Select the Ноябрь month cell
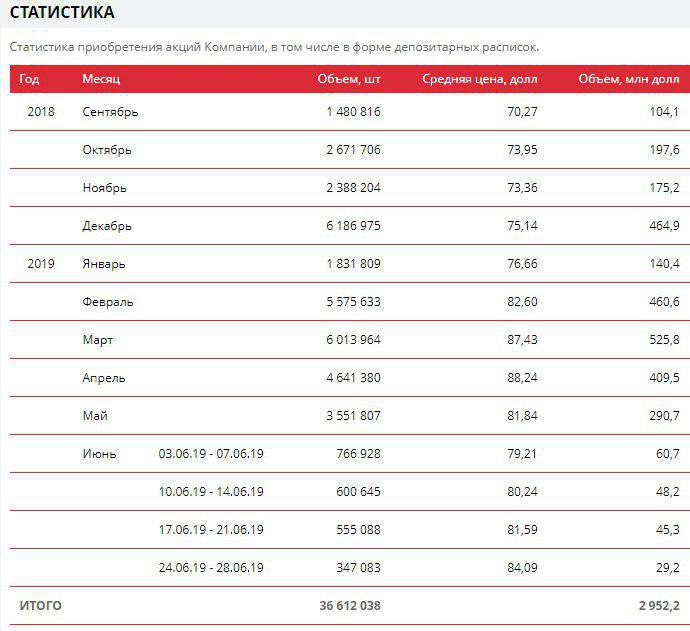 click(105, 188)
